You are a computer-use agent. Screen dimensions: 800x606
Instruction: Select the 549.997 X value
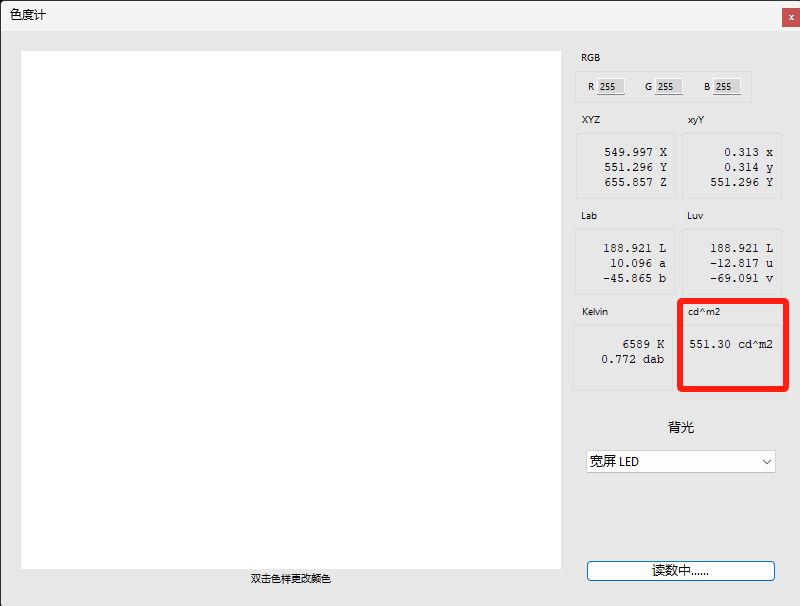click(635, 152)
